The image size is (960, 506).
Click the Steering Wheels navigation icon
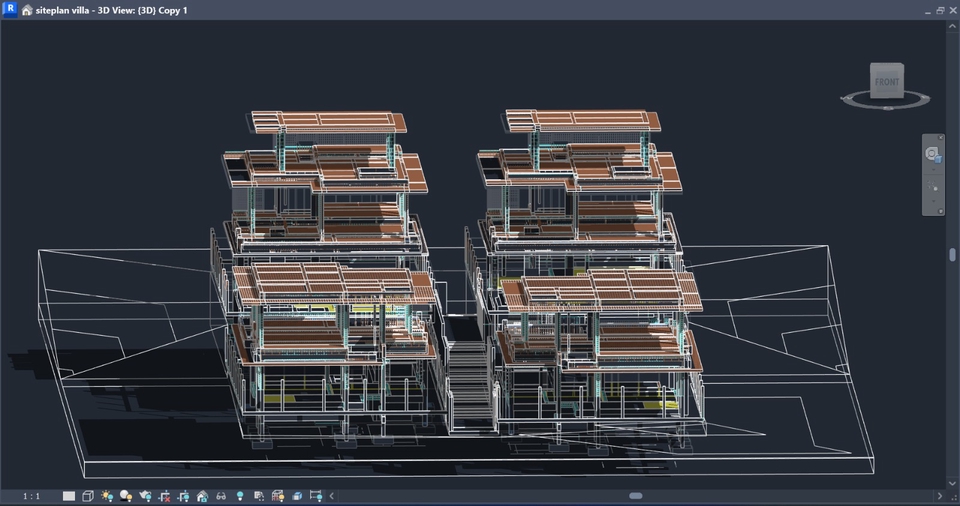[x=932, y=154]
